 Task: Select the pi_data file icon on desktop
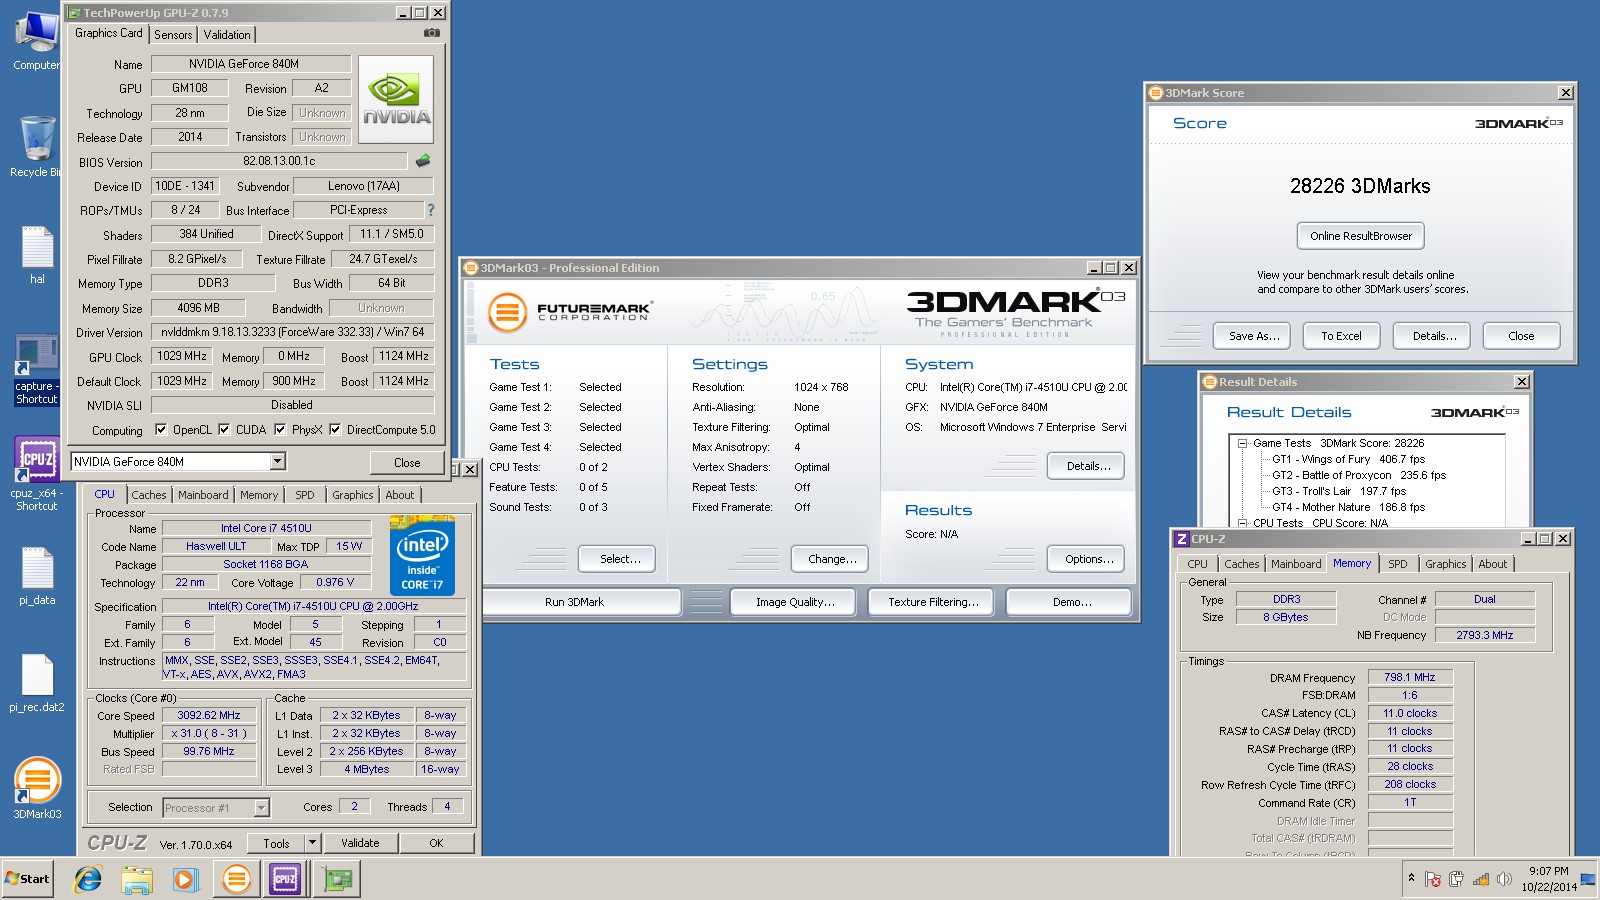(37, 577)
